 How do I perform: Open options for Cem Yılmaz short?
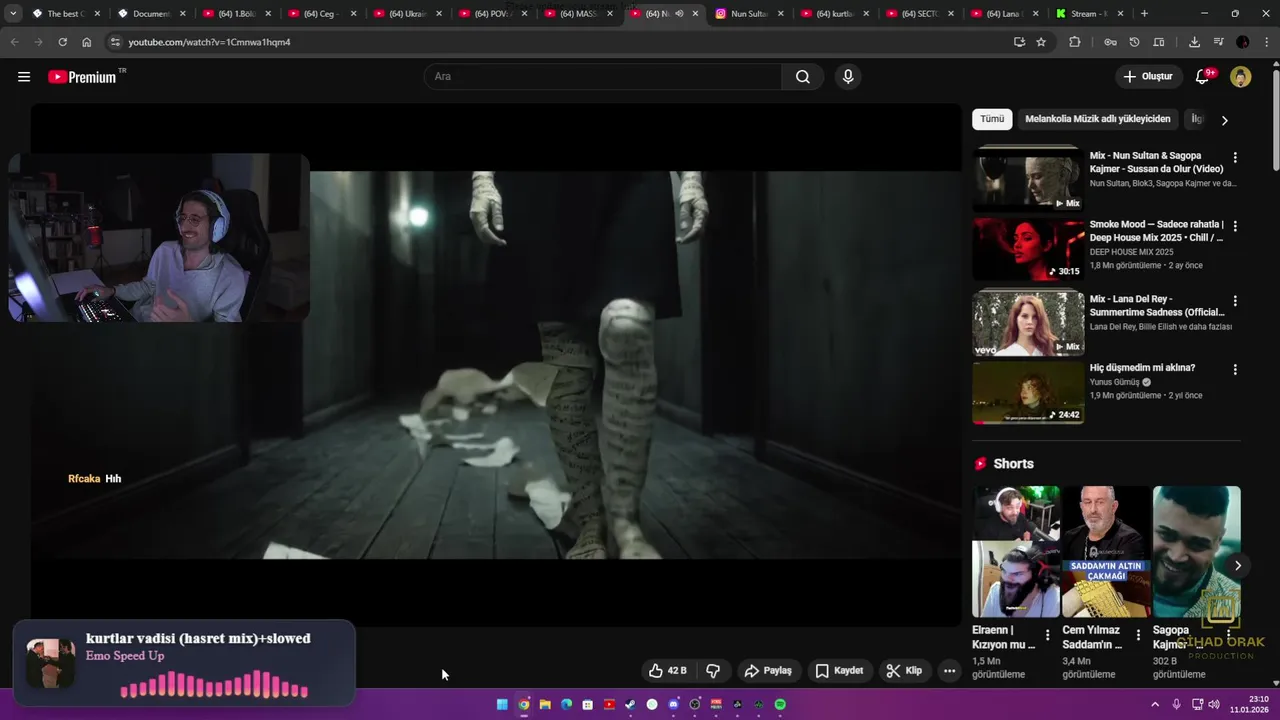coord(1138,635)
